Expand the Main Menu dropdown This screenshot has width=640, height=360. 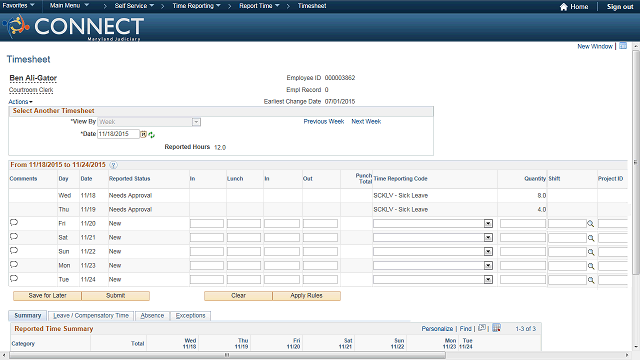pyautogui.click(x=69, y=6)
